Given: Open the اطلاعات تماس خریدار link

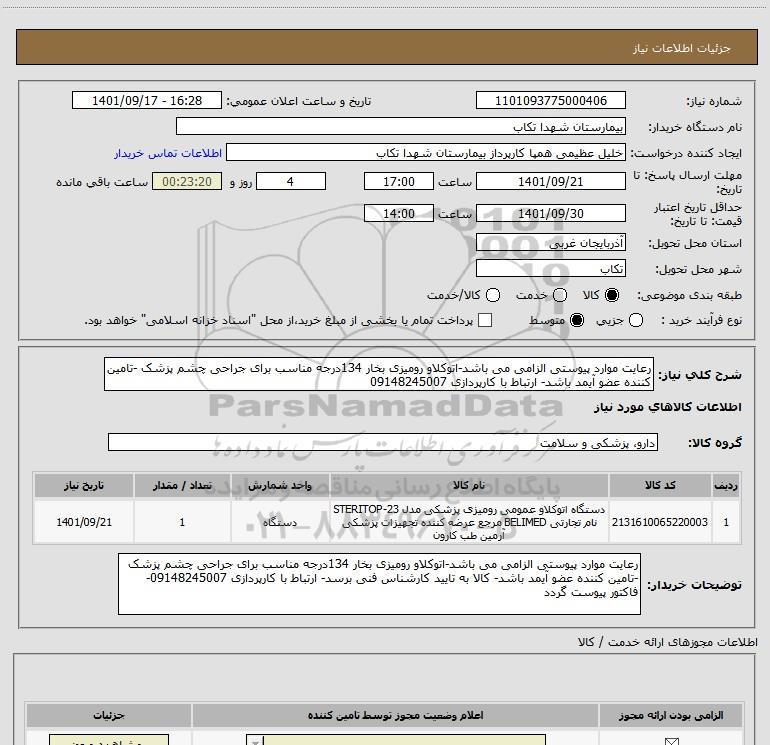Looking at the screenshot, I should coord(168,153).
